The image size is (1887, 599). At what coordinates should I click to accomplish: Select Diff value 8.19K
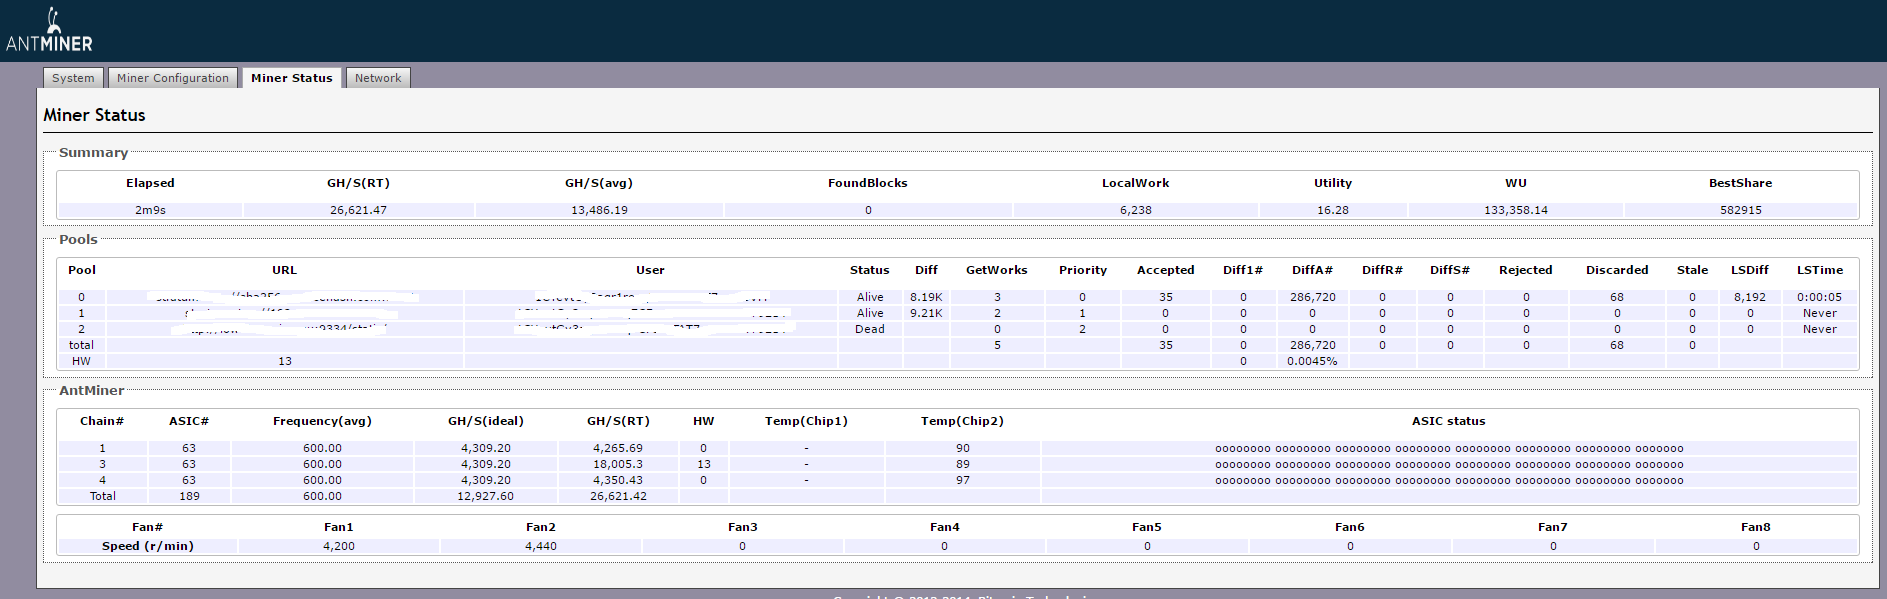coord(926,297)
